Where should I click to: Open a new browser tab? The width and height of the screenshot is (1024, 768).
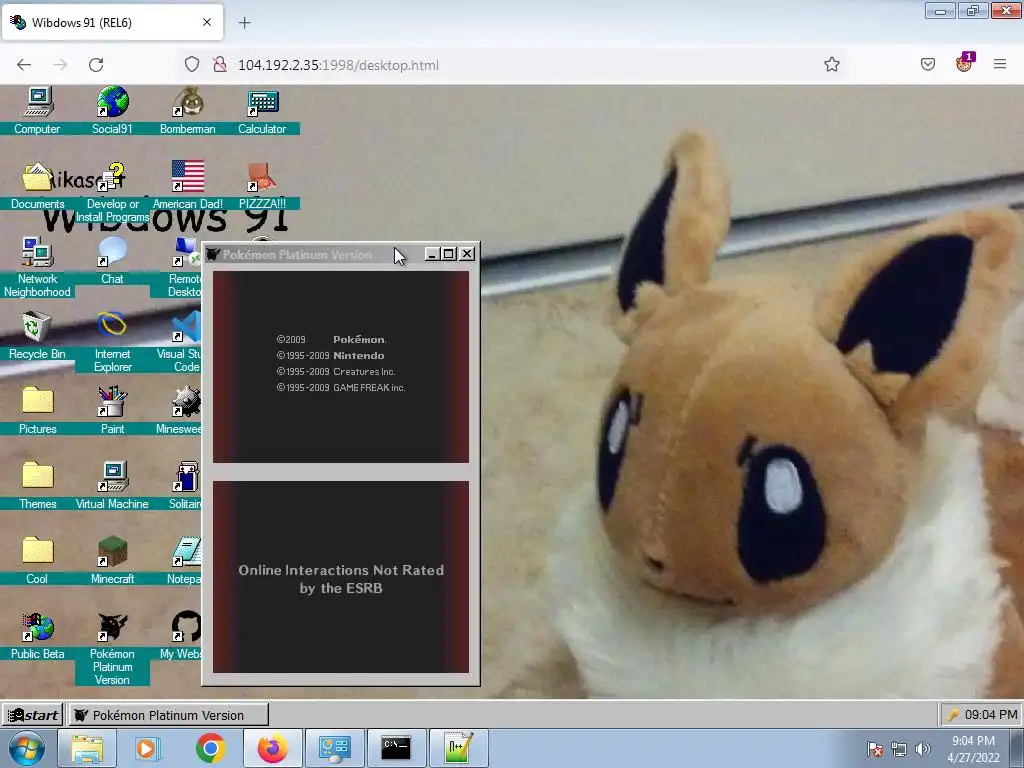click(x=244, y=23)
